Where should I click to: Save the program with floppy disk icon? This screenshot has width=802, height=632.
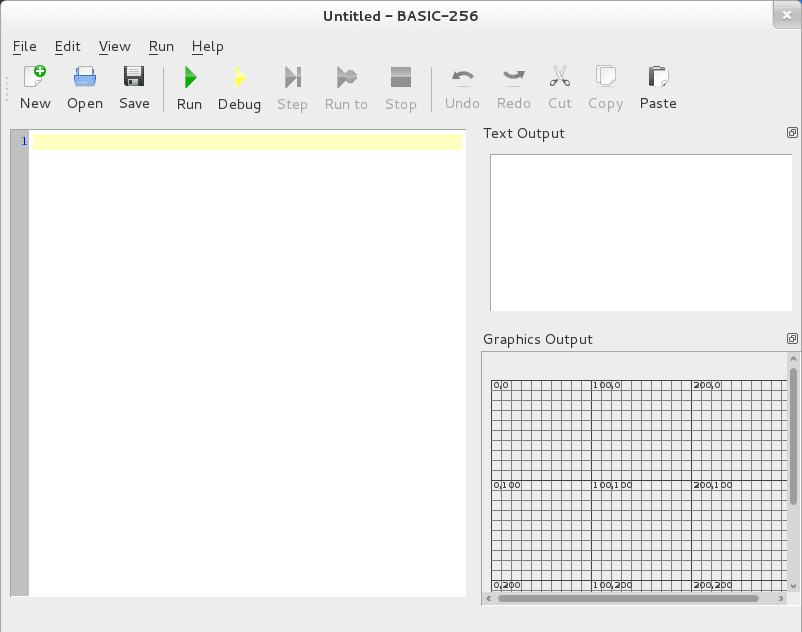pos(134,87)
